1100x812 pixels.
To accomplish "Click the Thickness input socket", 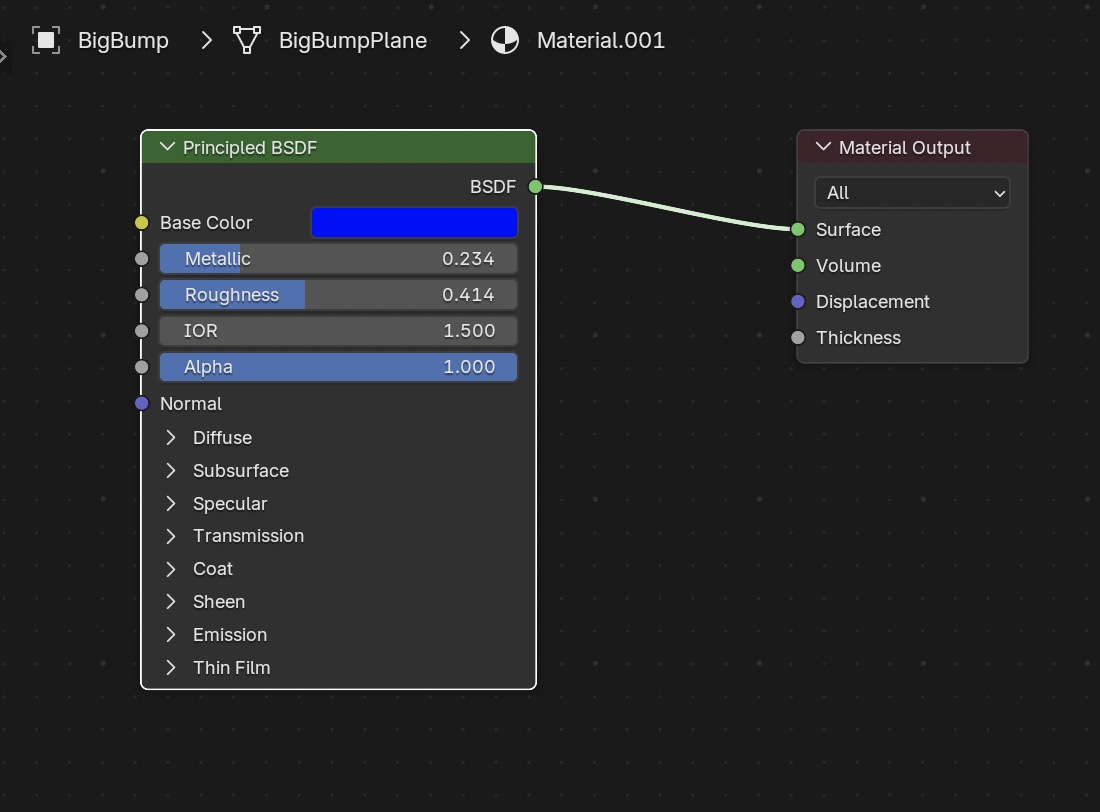I will point(798,338).
